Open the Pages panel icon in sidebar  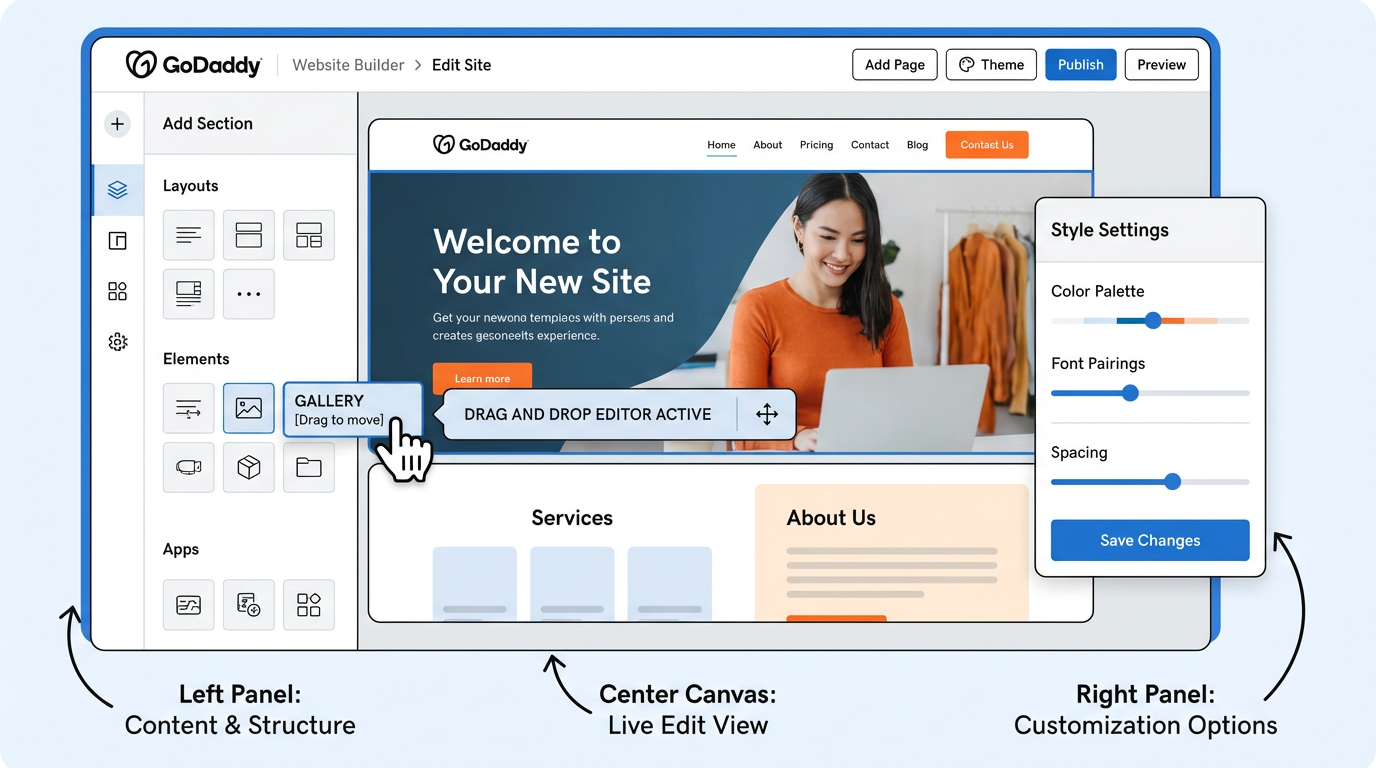pos(117,240)
